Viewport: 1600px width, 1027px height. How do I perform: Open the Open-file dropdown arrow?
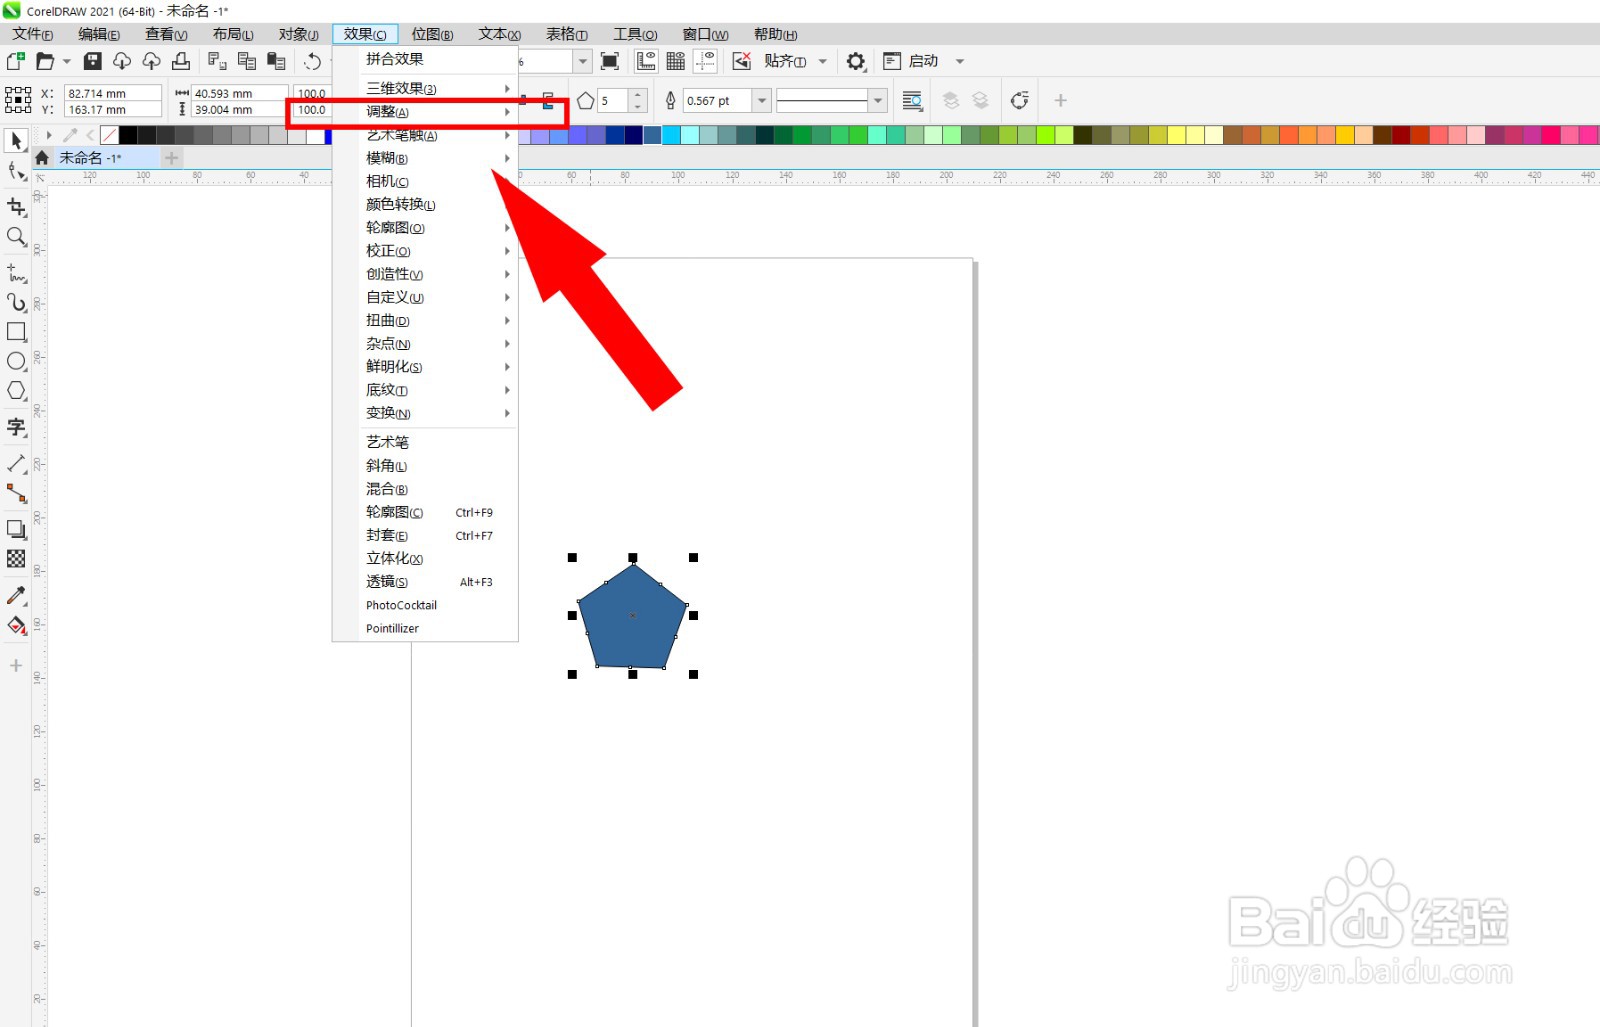[67, 61]
